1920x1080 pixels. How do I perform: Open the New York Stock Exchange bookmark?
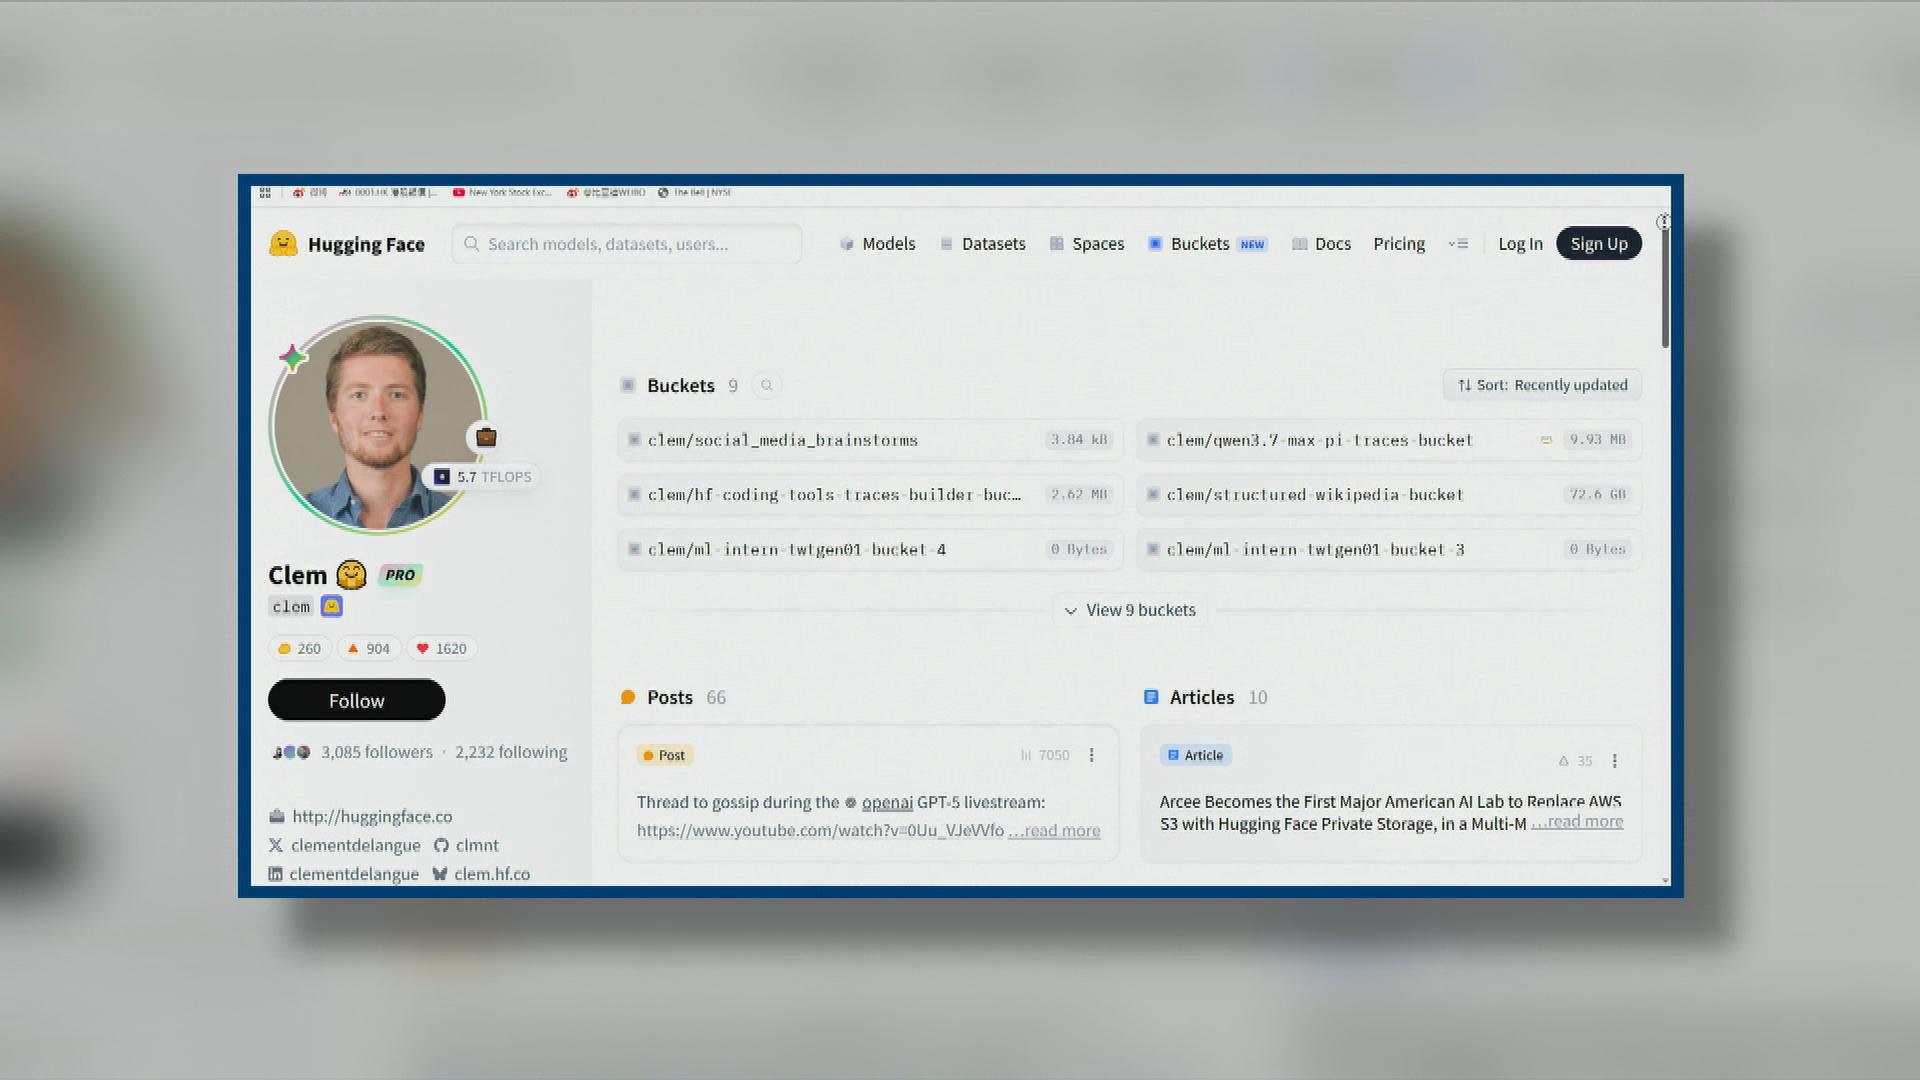502,193
